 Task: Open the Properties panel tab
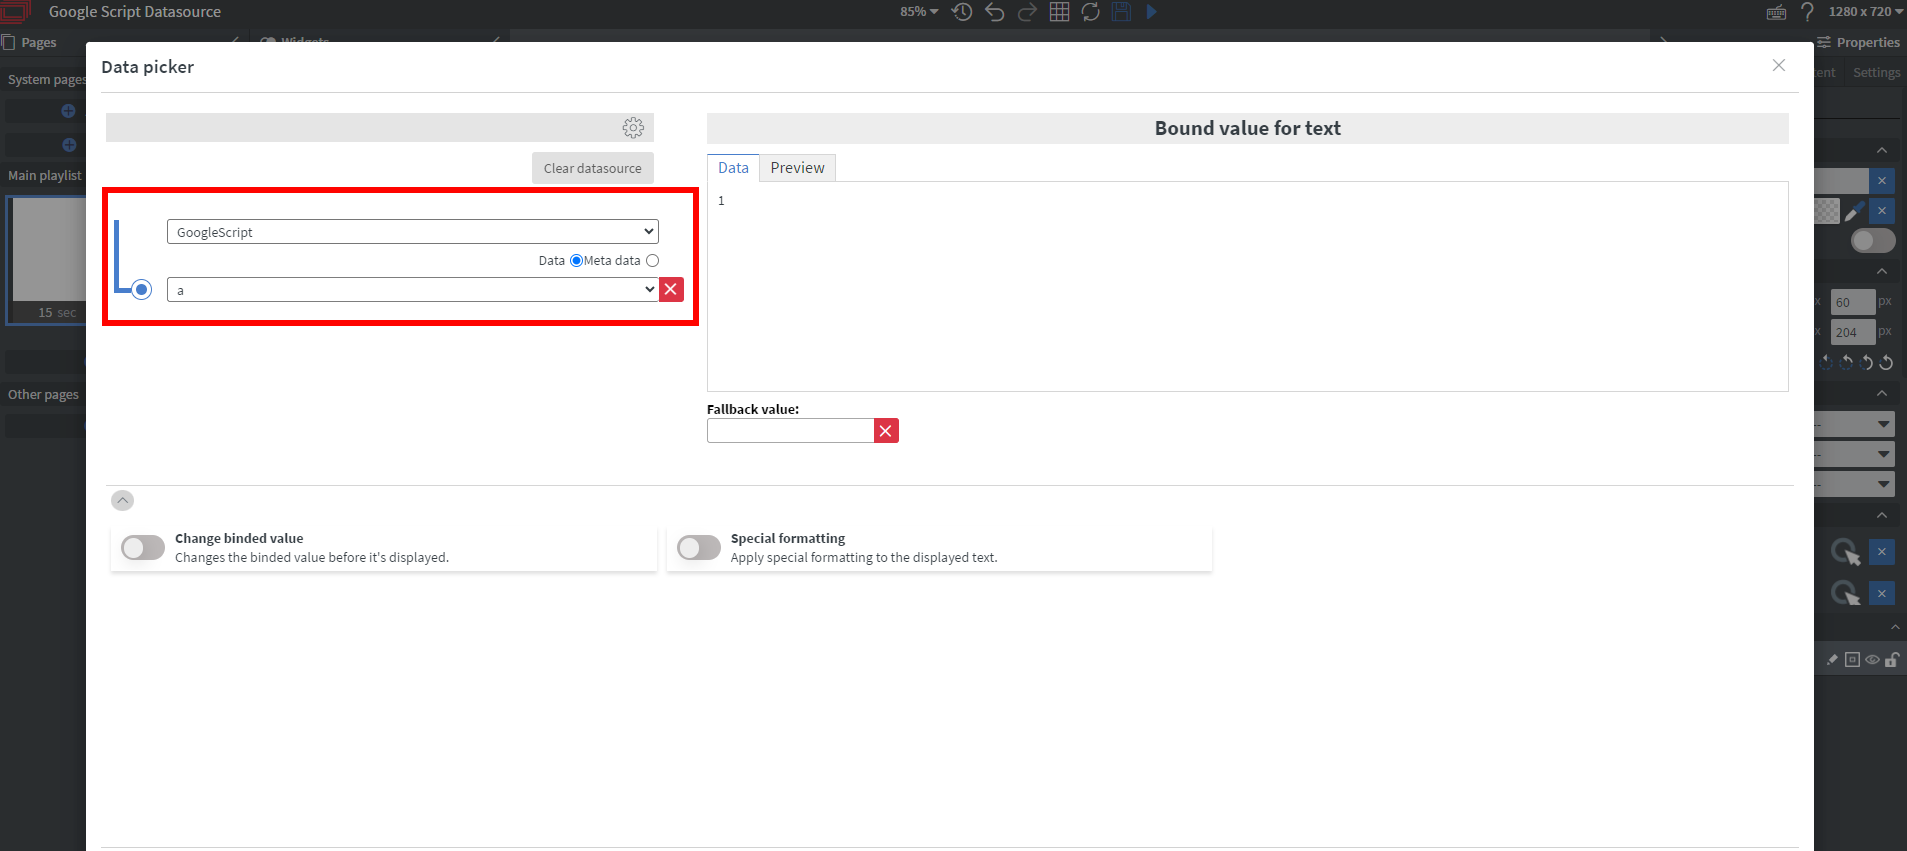point(1858,42)
